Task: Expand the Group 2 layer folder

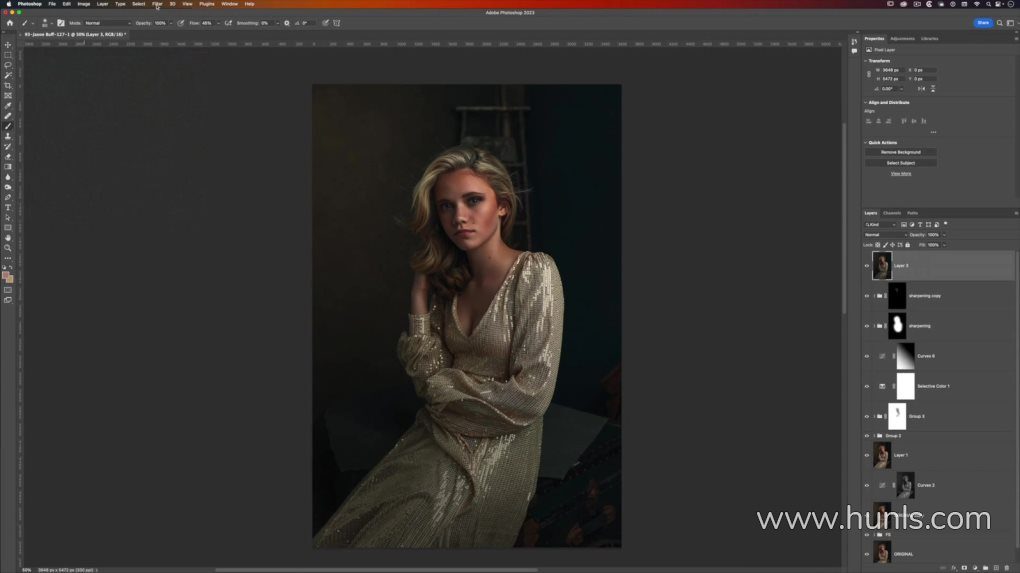Action: [876, 436]
